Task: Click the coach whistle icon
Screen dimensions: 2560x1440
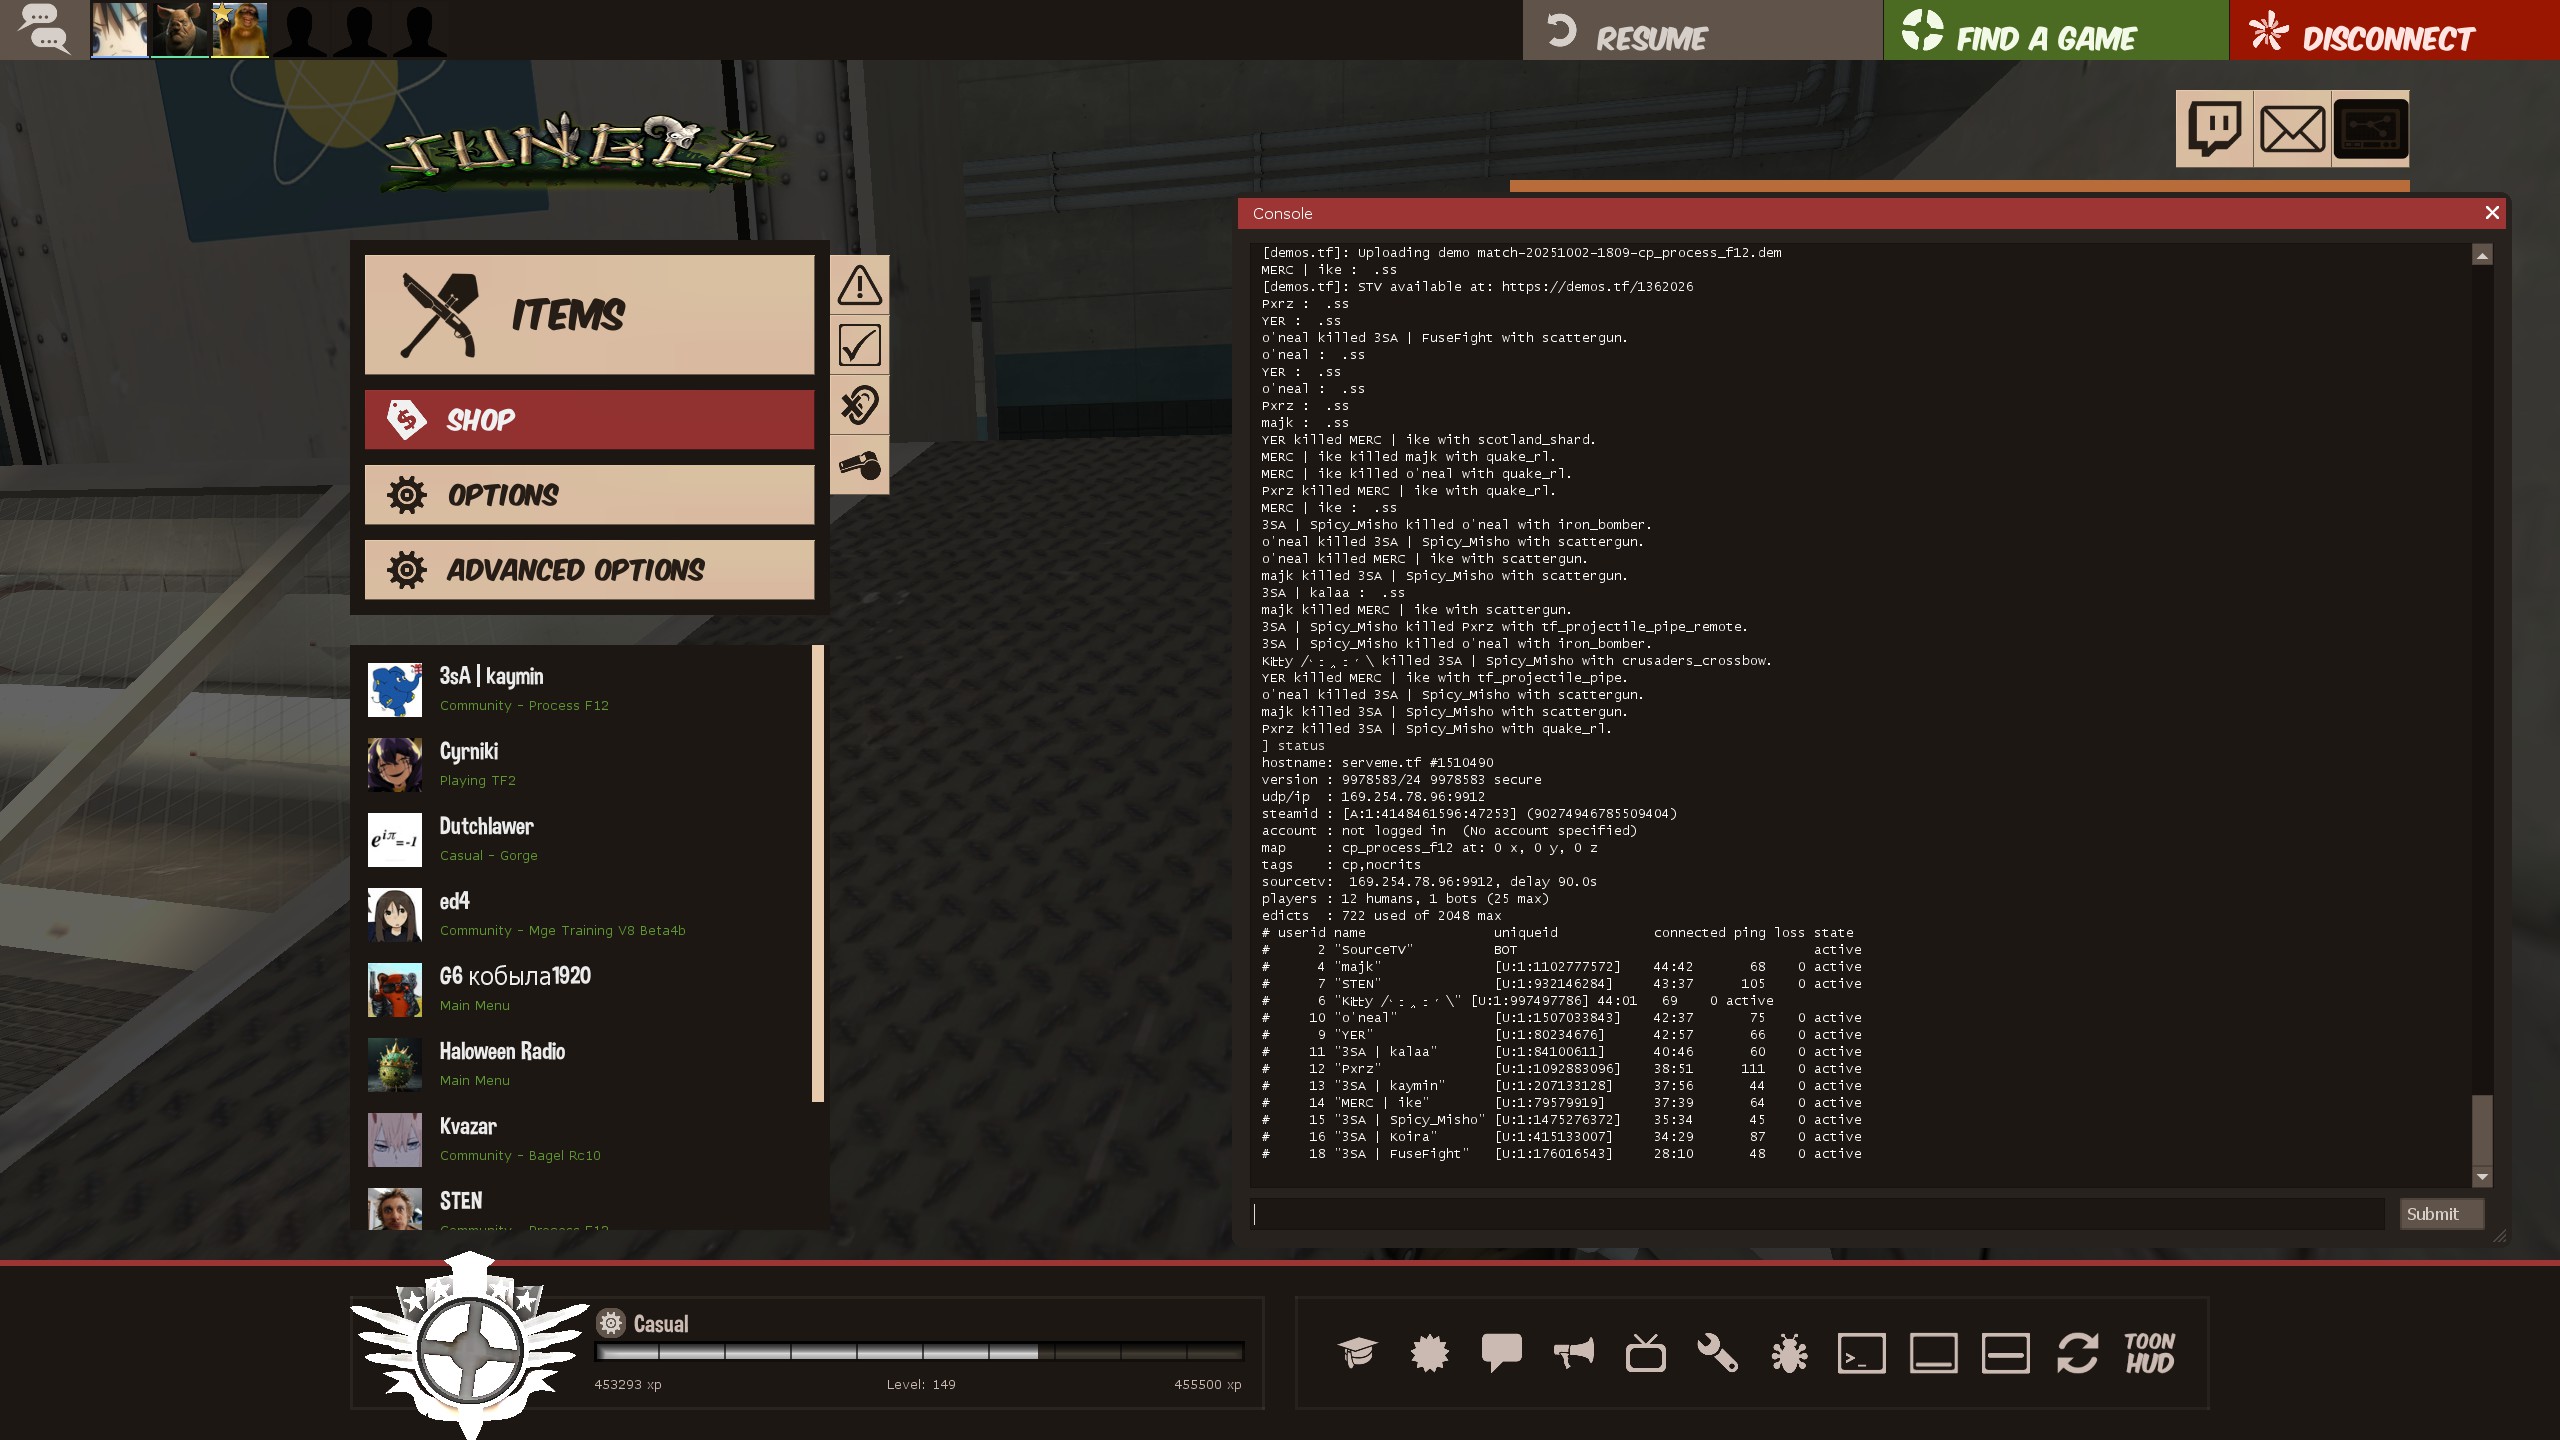Action: [859, 465]
